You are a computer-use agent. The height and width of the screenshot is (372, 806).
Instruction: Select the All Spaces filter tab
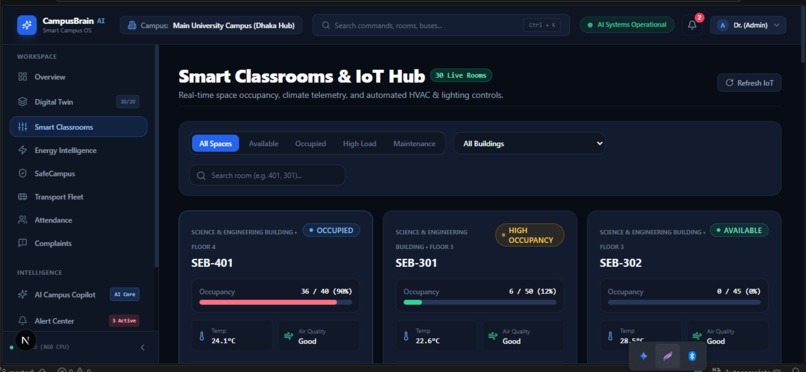(215, 144)
